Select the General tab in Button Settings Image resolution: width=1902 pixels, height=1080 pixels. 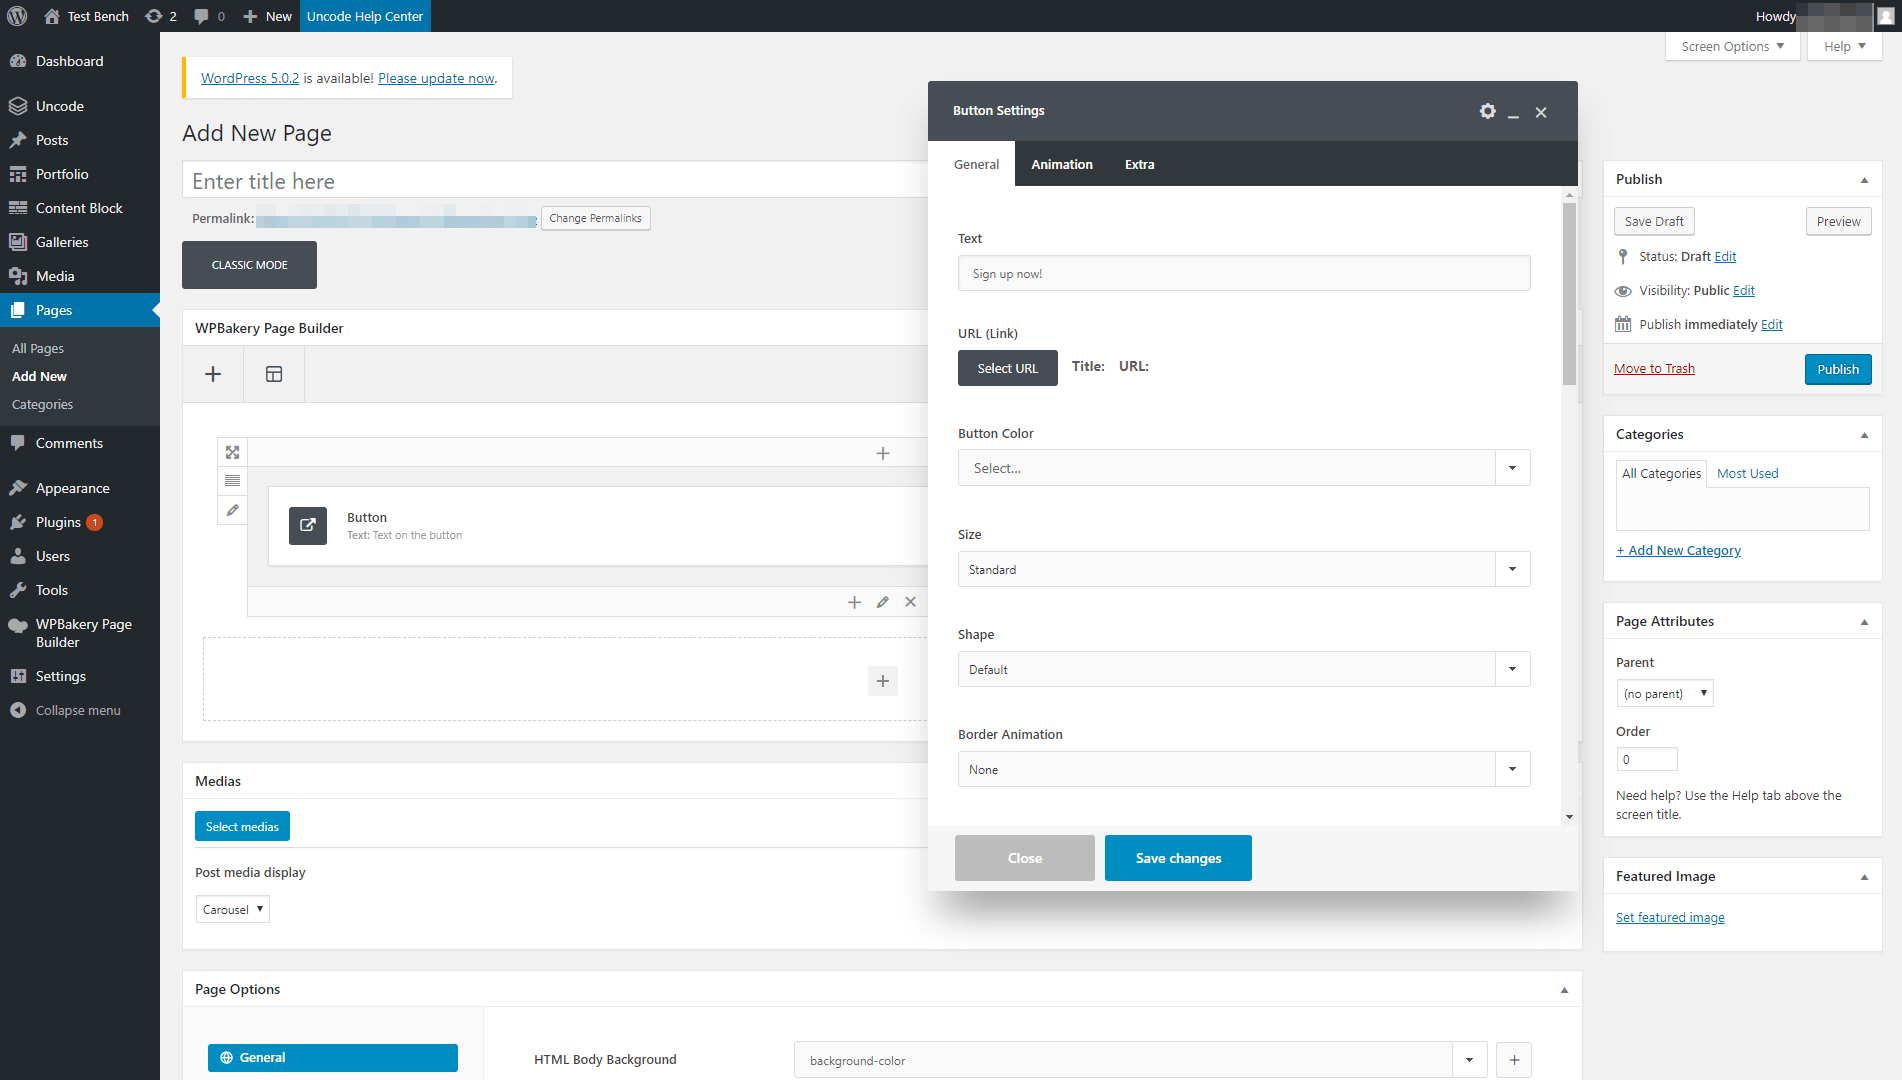point(976,164)
